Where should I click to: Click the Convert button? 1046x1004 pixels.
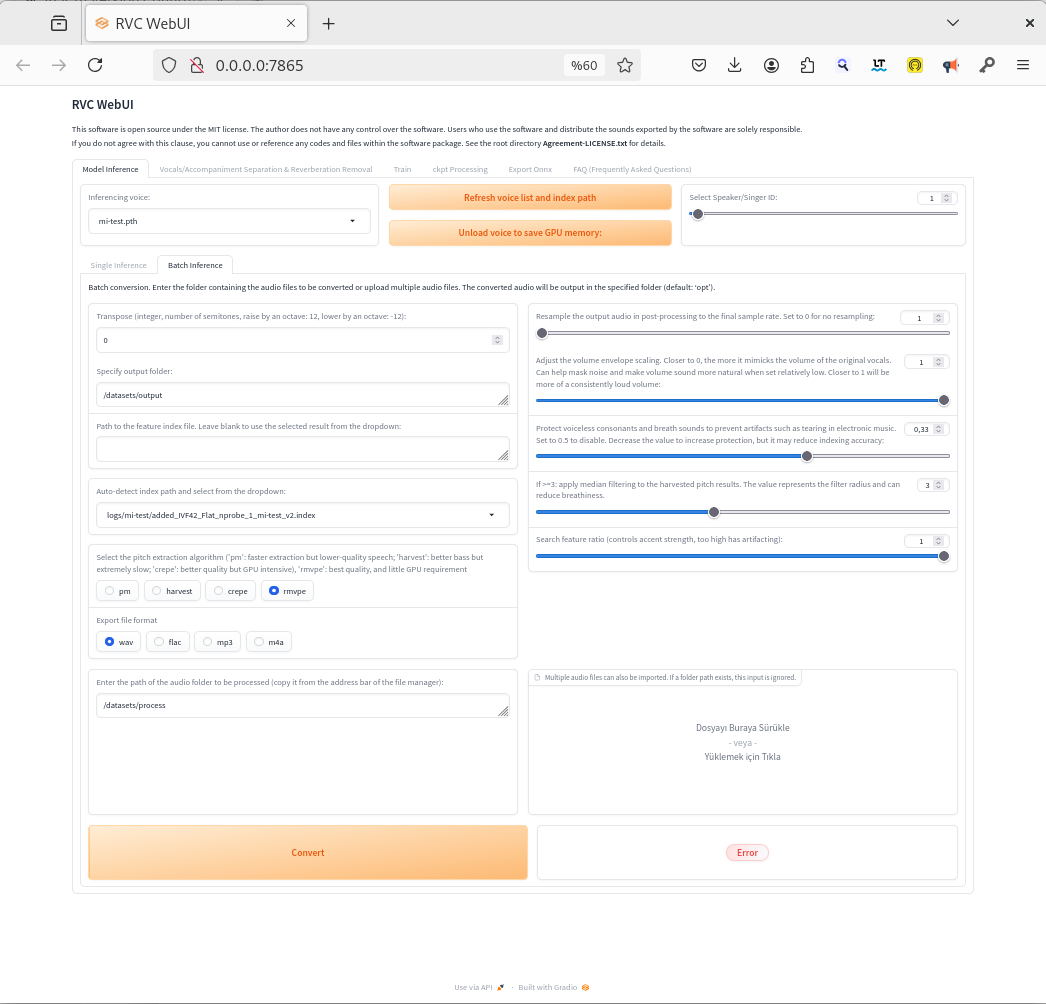click(308, 853)
